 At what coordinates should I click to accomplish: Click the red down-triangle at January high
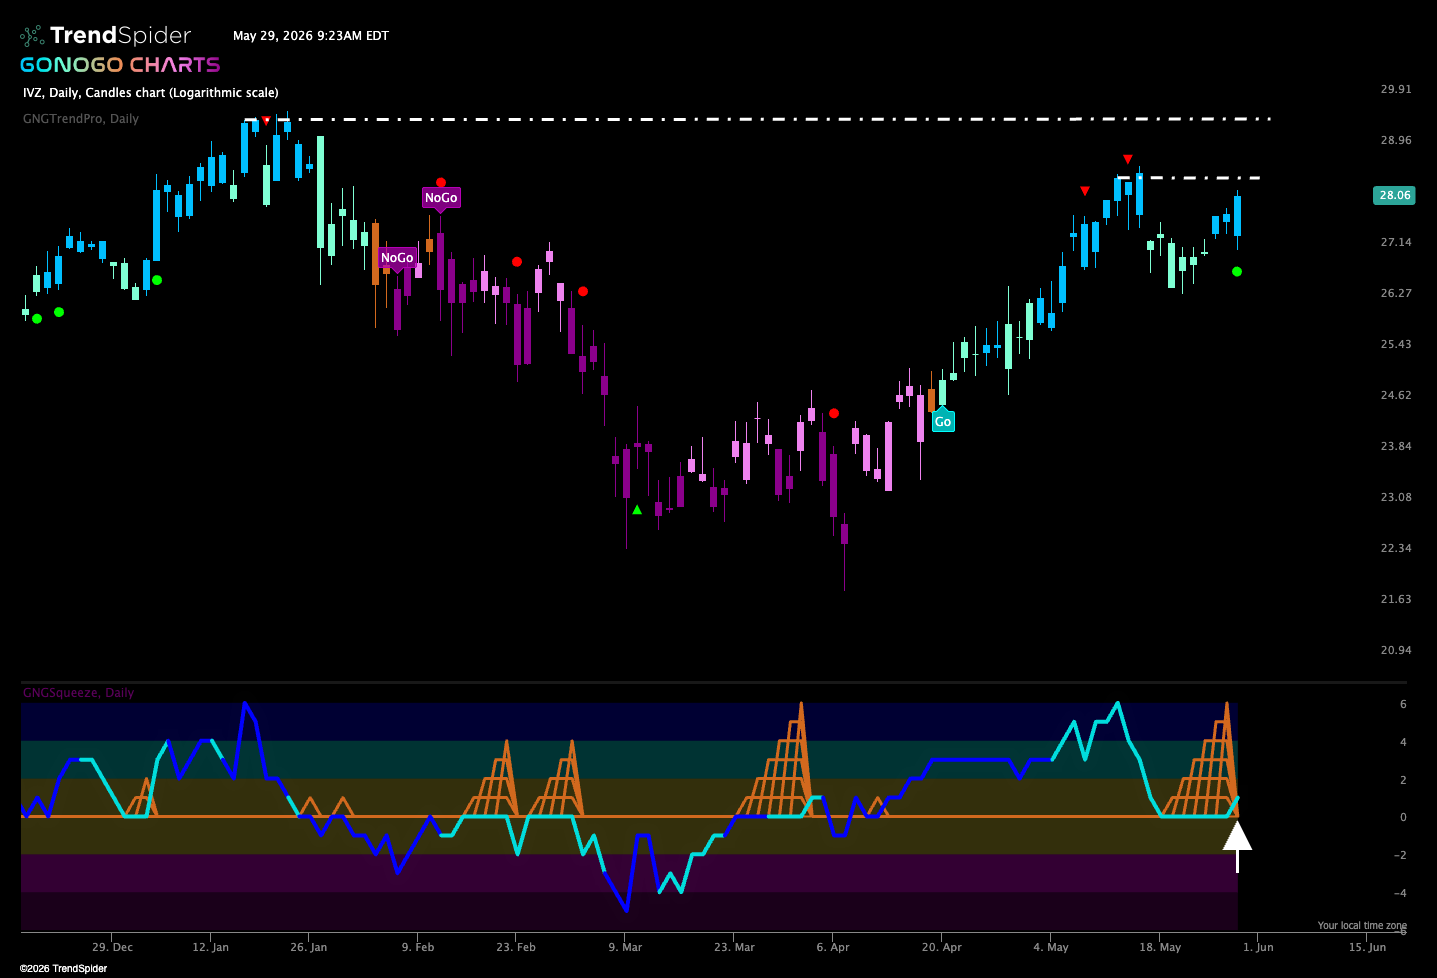pos(266,120)
